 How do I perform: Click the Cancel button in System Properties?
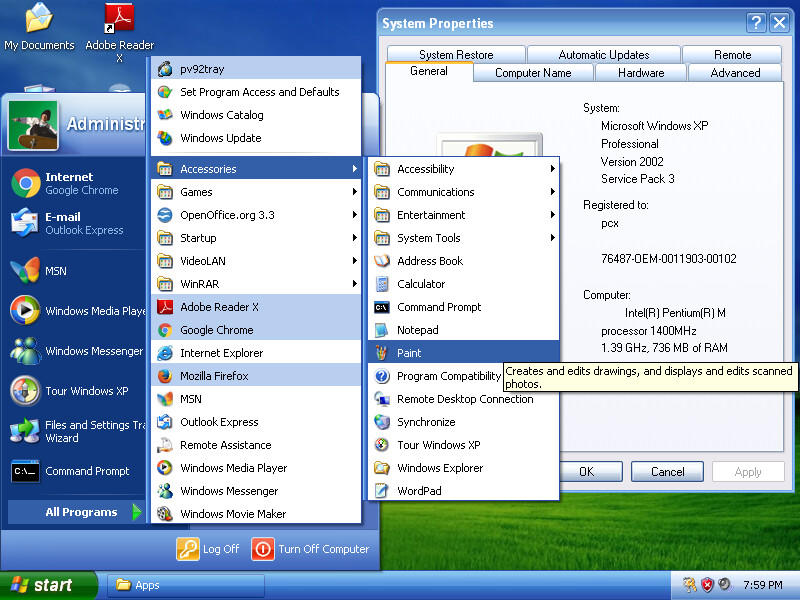click(x=667, y=471)
